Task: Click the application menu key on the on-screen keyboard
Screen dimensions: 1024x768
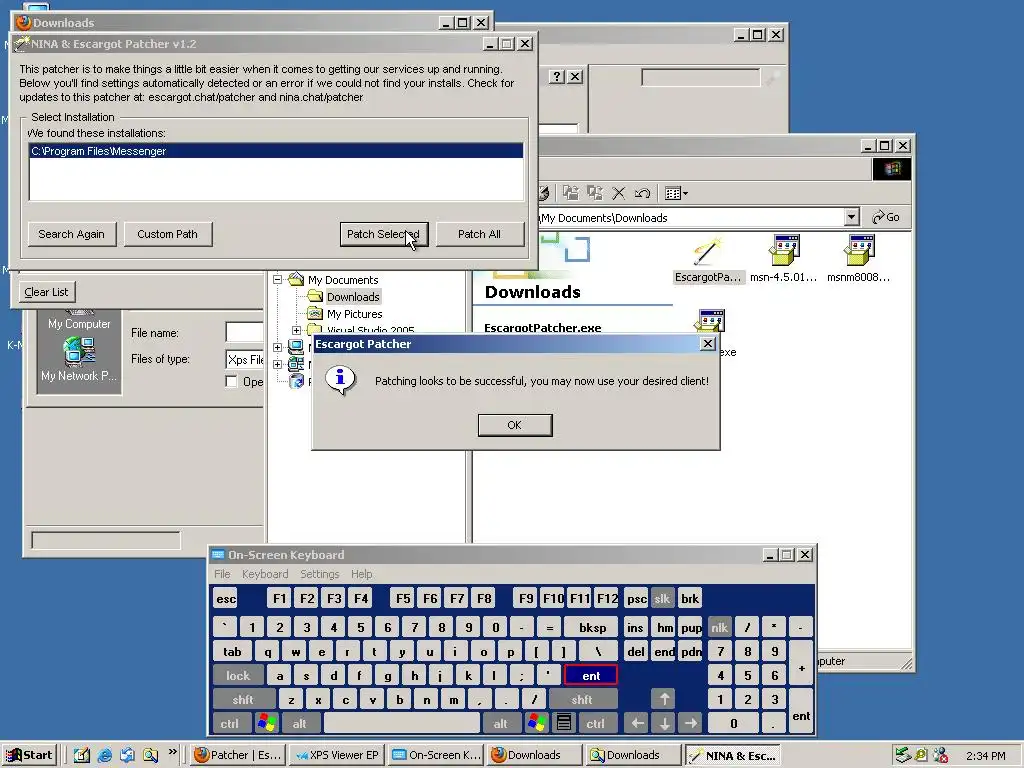Action: pos(564,724)
